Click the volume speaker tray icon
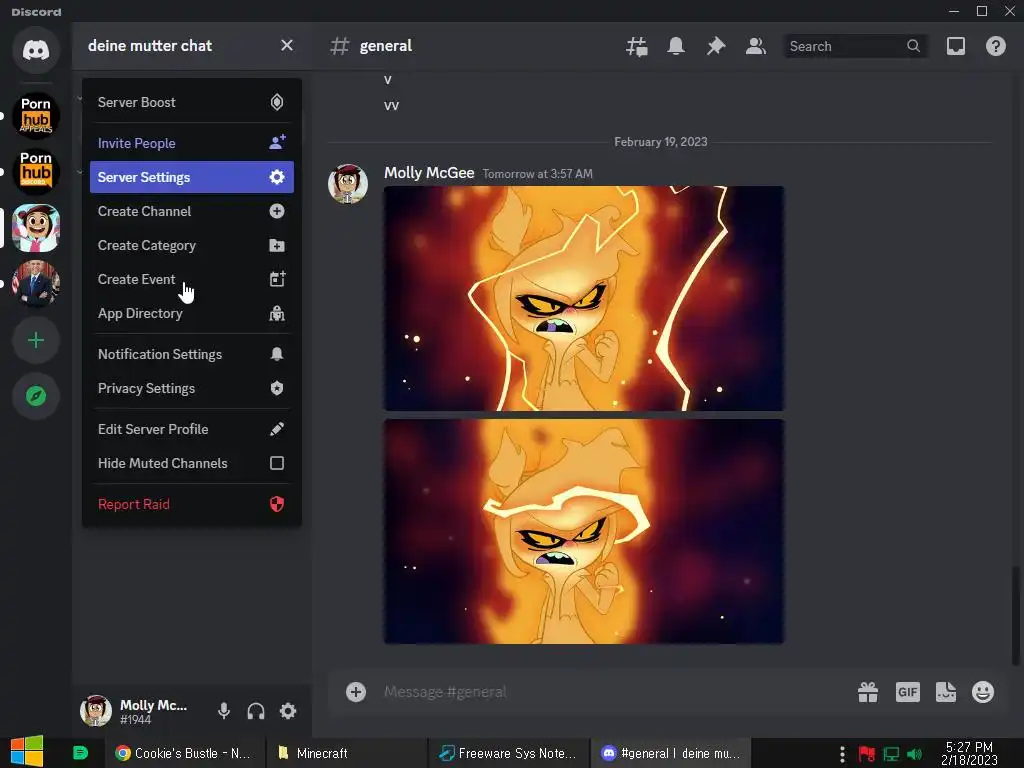 coord(915,754)
